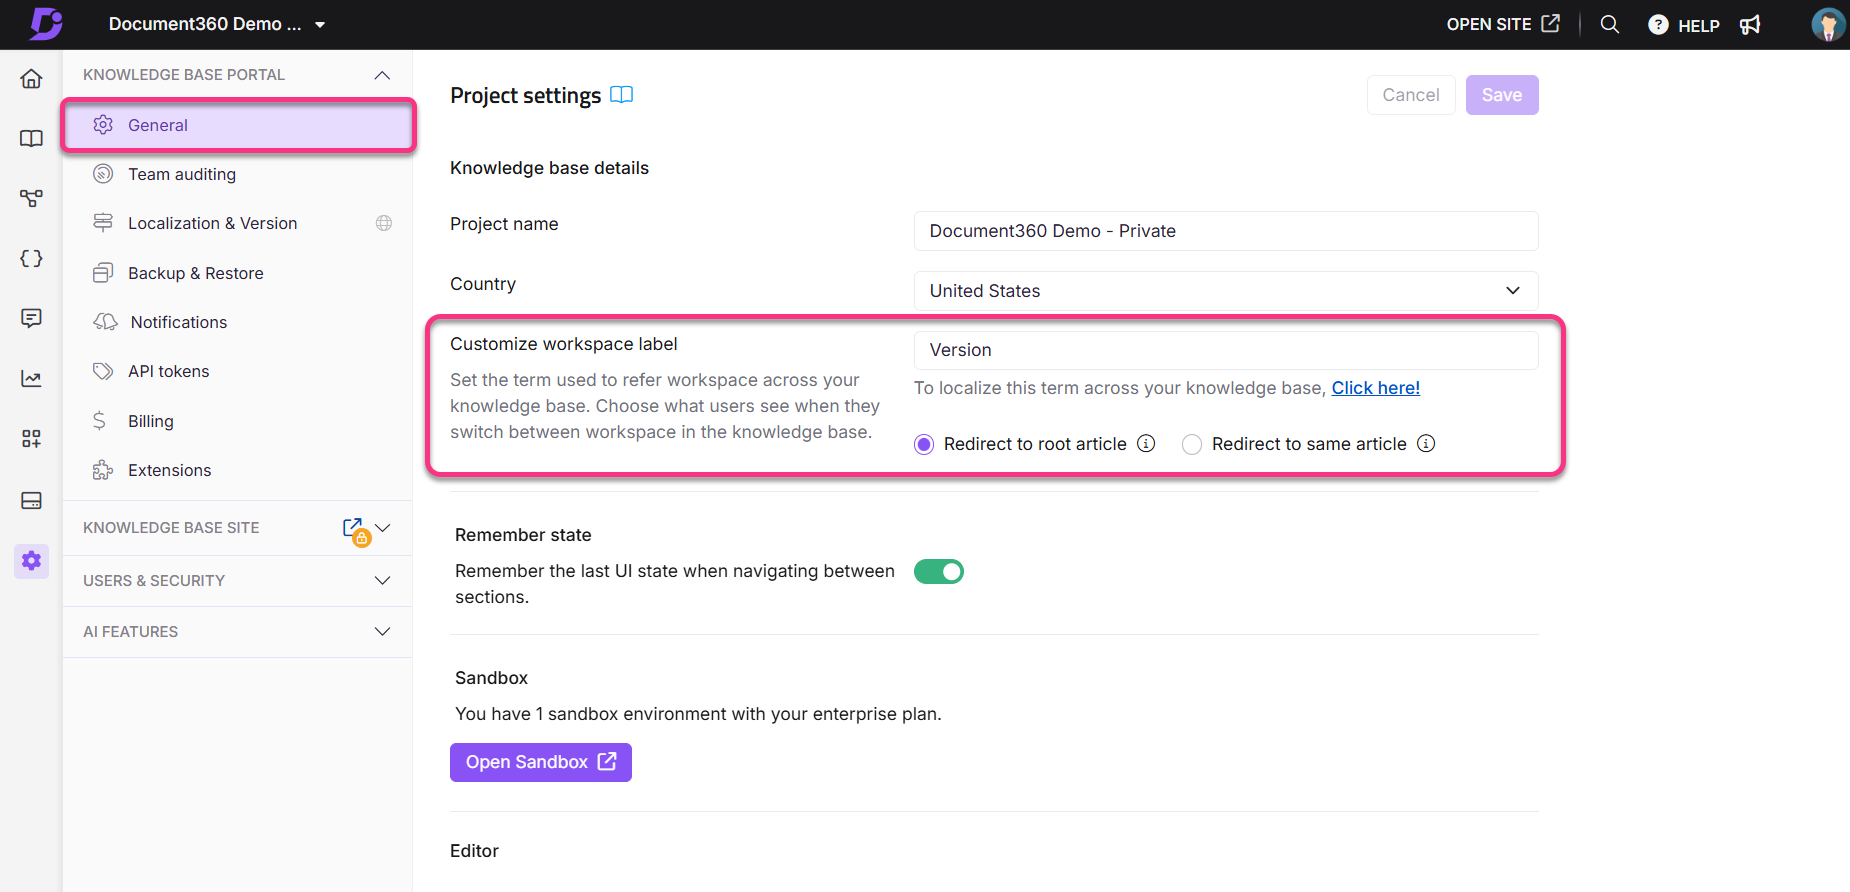1850x892 pixels.
Task: Open the widgets grid icon in left rail
Action: click(31, 438)
